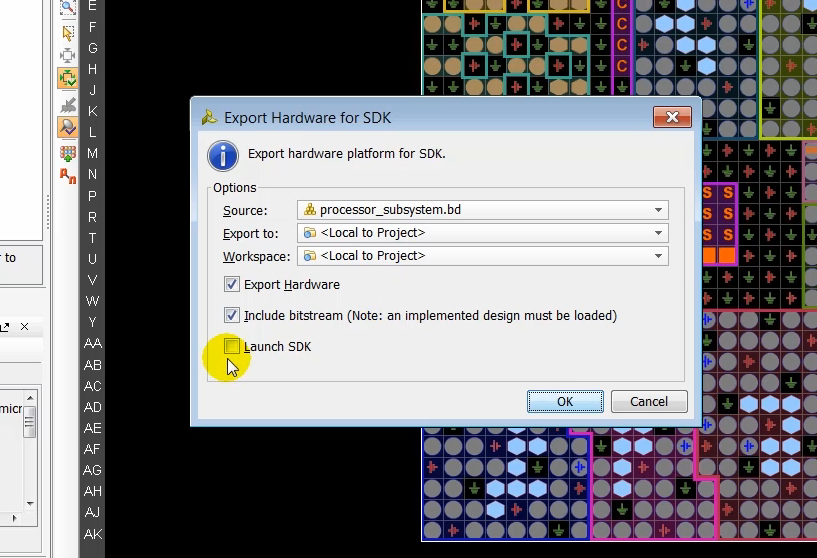
Task: Click row label T in package ruler
Action: [x=93, y=238]
